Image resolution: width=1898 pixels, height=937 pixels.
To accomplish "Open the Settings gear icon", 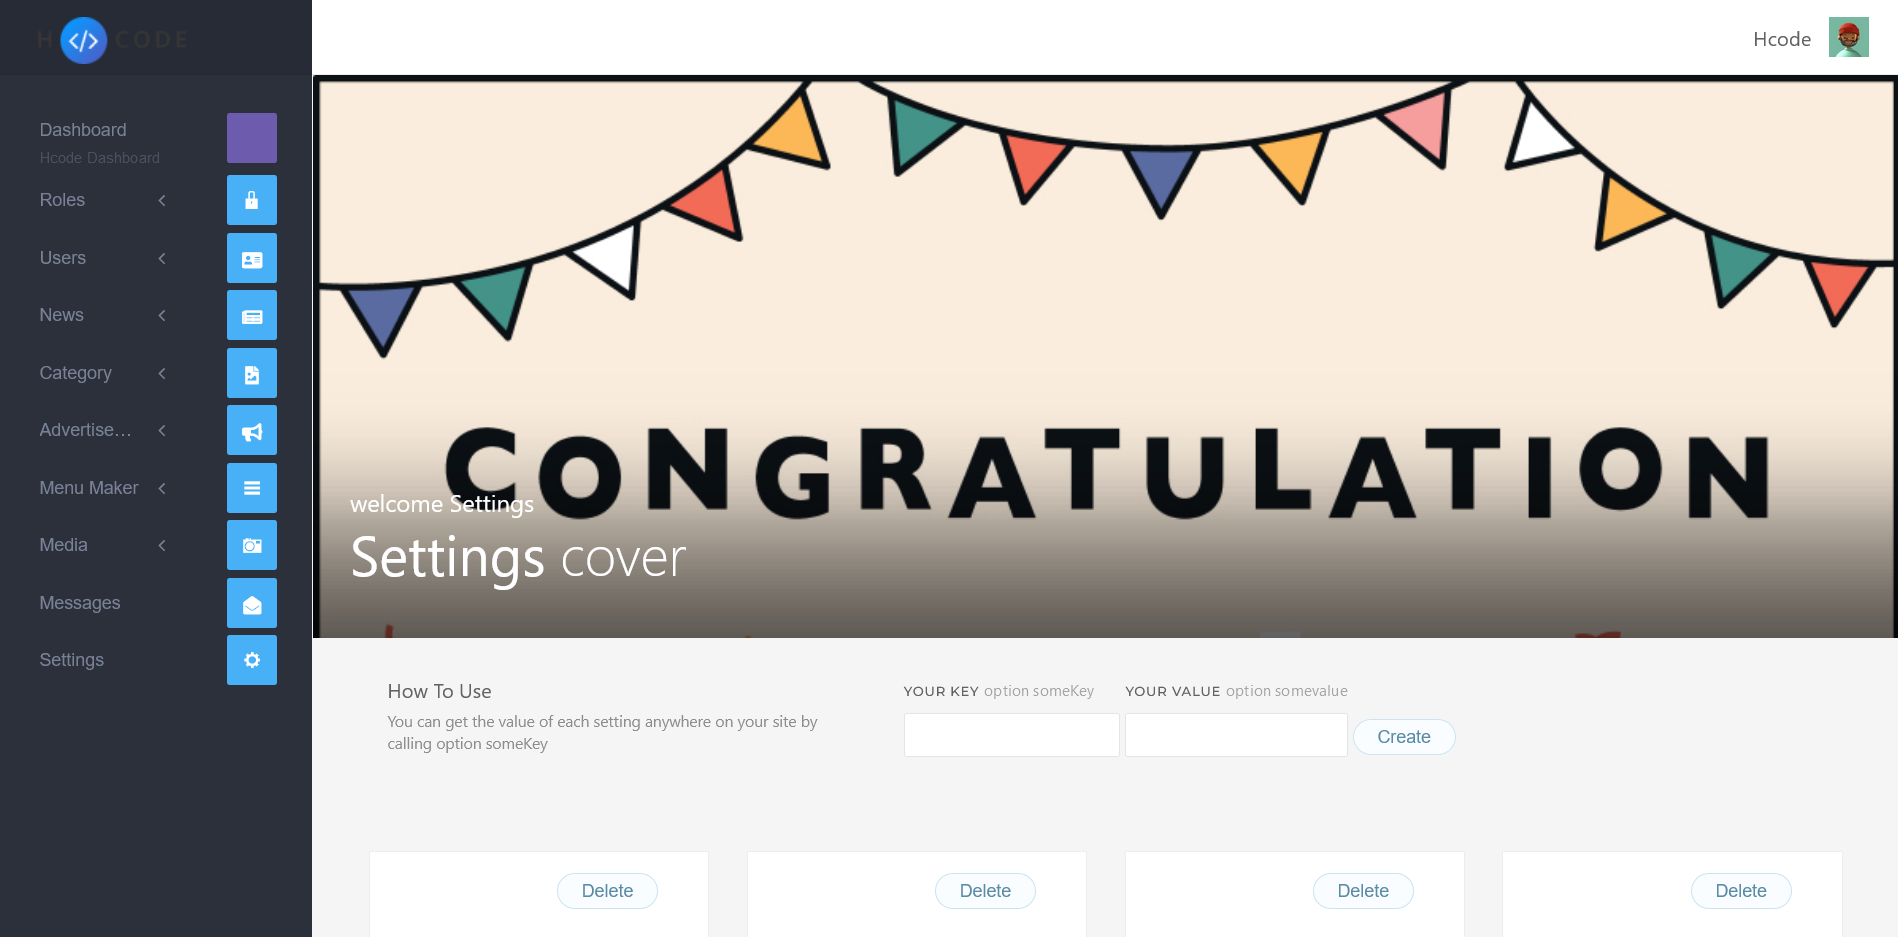I will pos(252,660).
